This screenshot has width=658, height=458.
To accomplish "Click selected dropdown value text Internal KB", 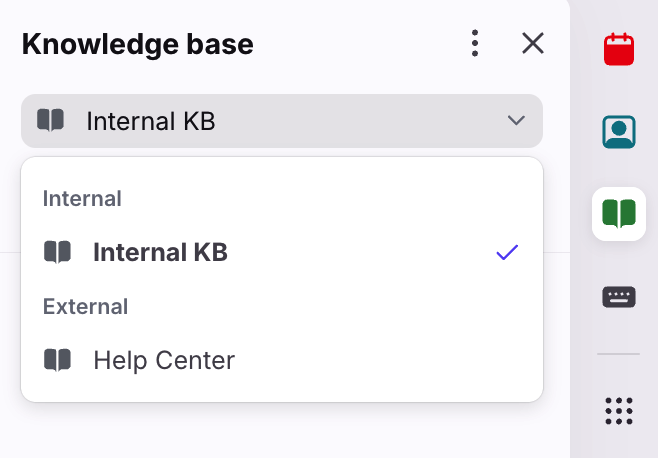I will pyautogui.click(x=151, y=121).
